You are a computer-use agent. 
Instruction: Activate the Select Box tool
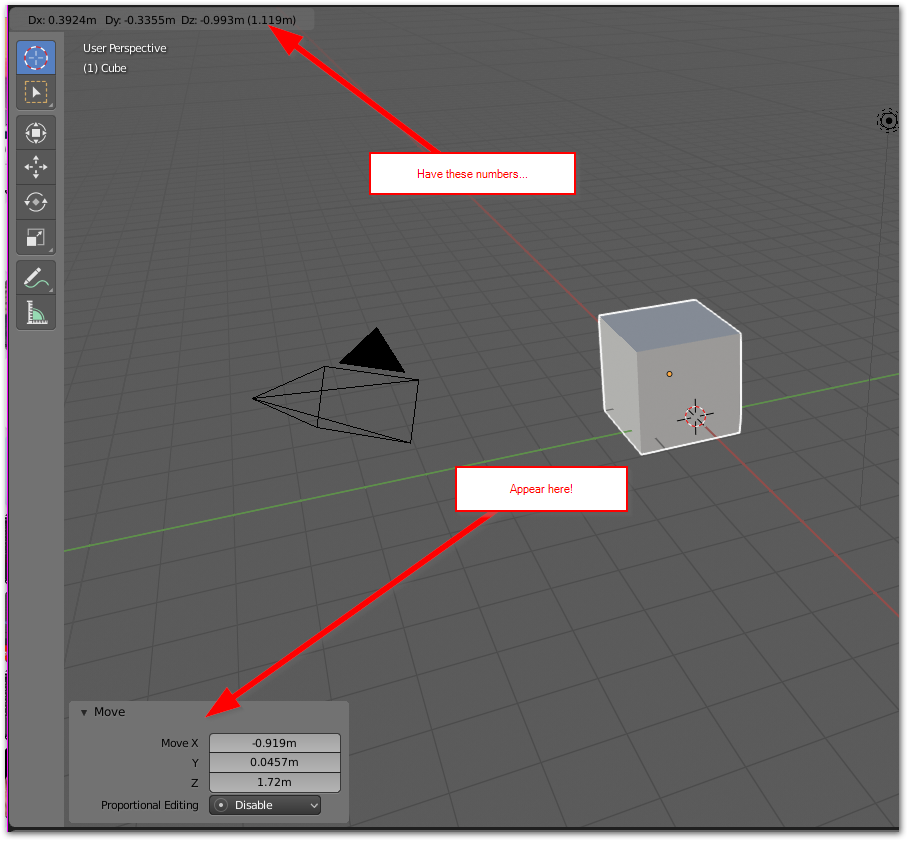(x=36, y=92)
